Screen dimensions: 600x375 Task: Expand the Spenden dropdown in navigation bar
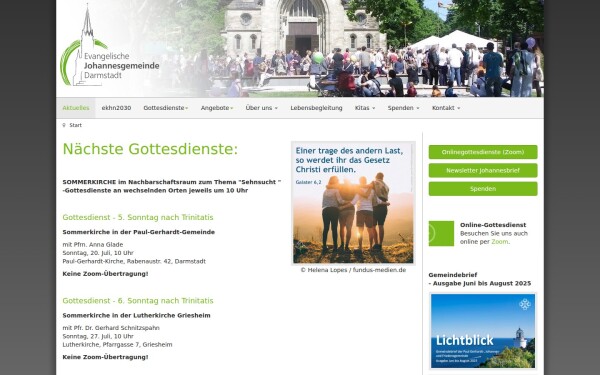403,108
